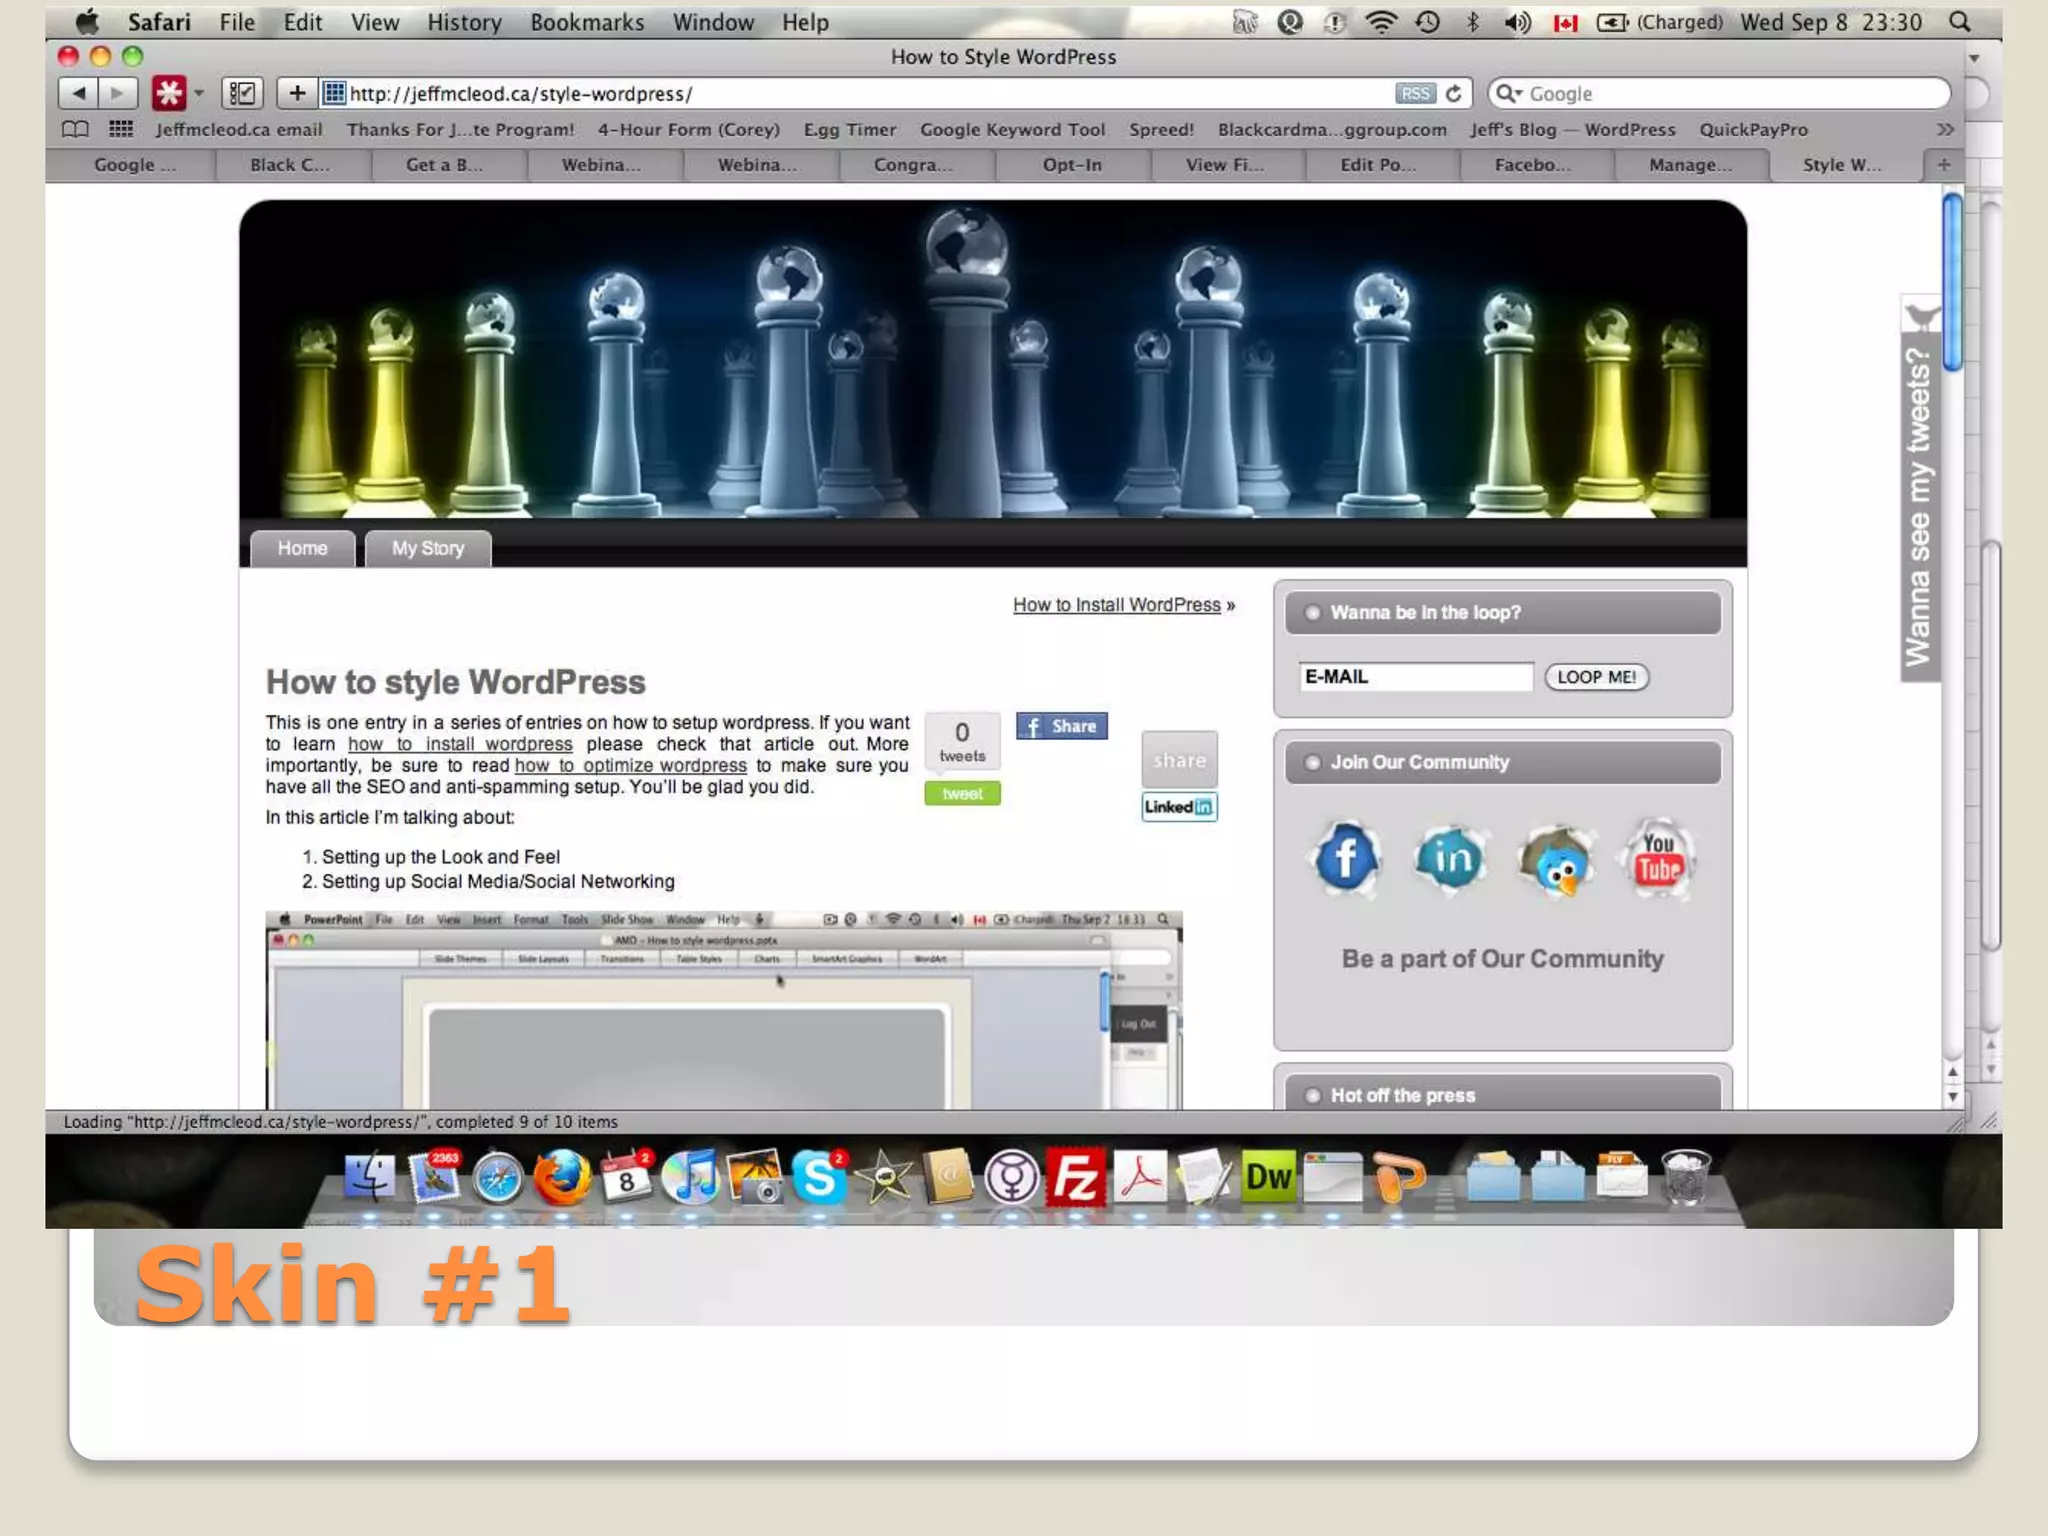Expand the bookmarks bar overflow chevron
Image resolution: width=2048 pixels, height=1536 pixels.
click(1944, 129)
